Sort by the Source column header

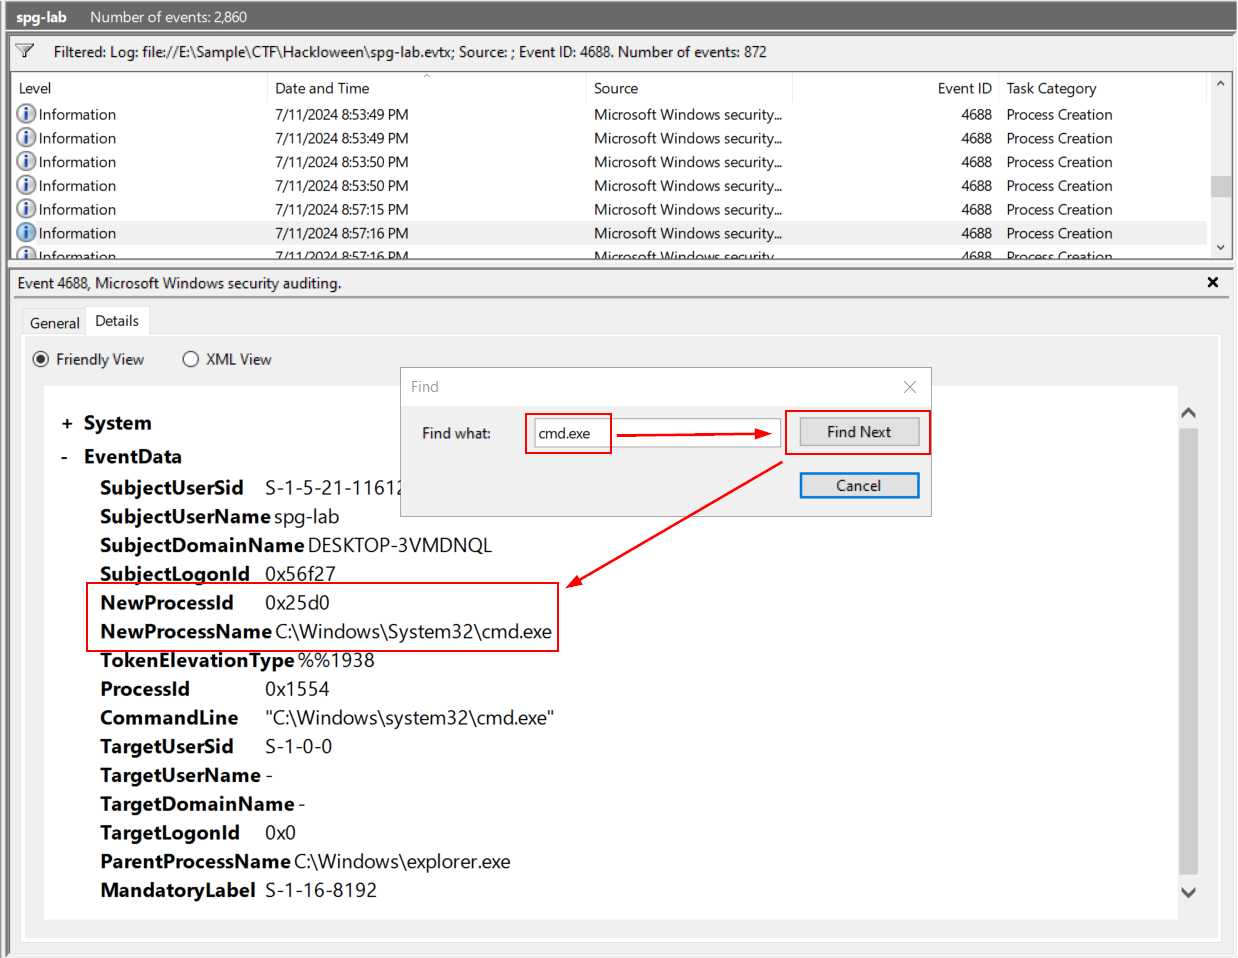[616, 88]
